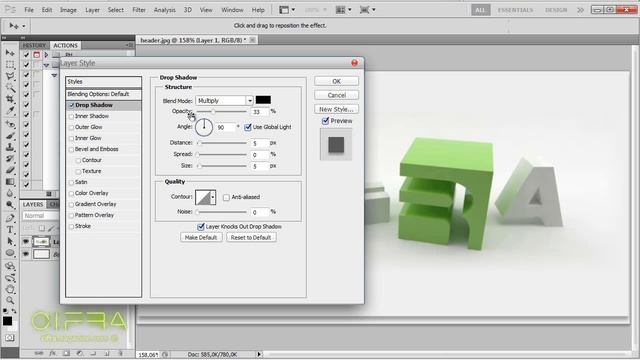Select the Clone Stamp tool
Image resolution: width=640 pixels, height=360 pixels.
coord(10,147)
